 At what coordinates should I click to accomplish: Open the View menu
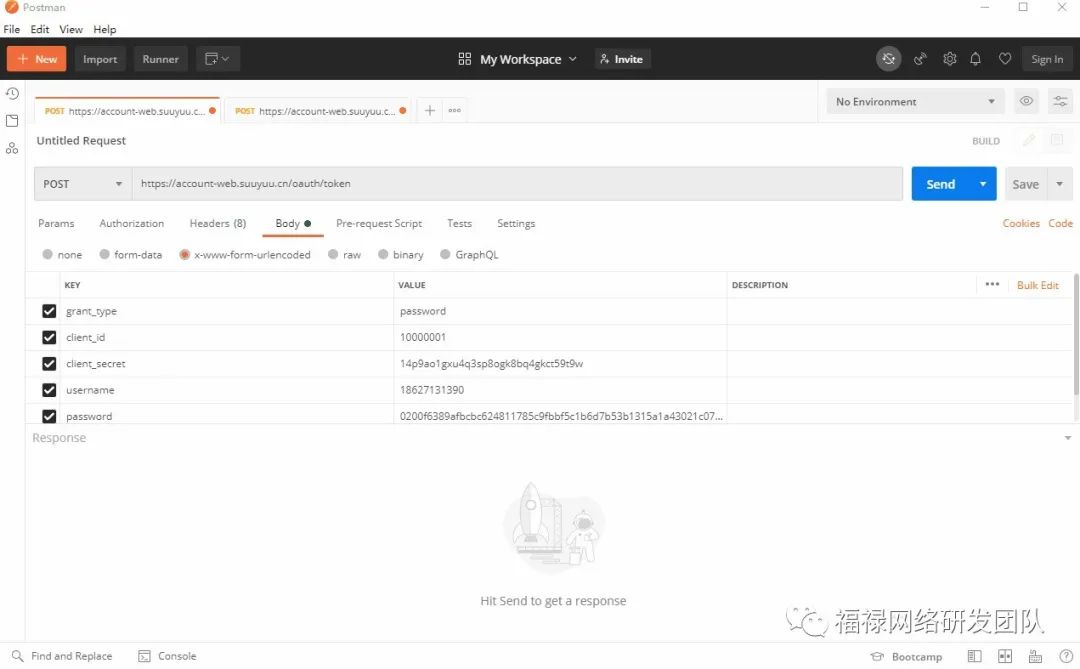(70, 30)
